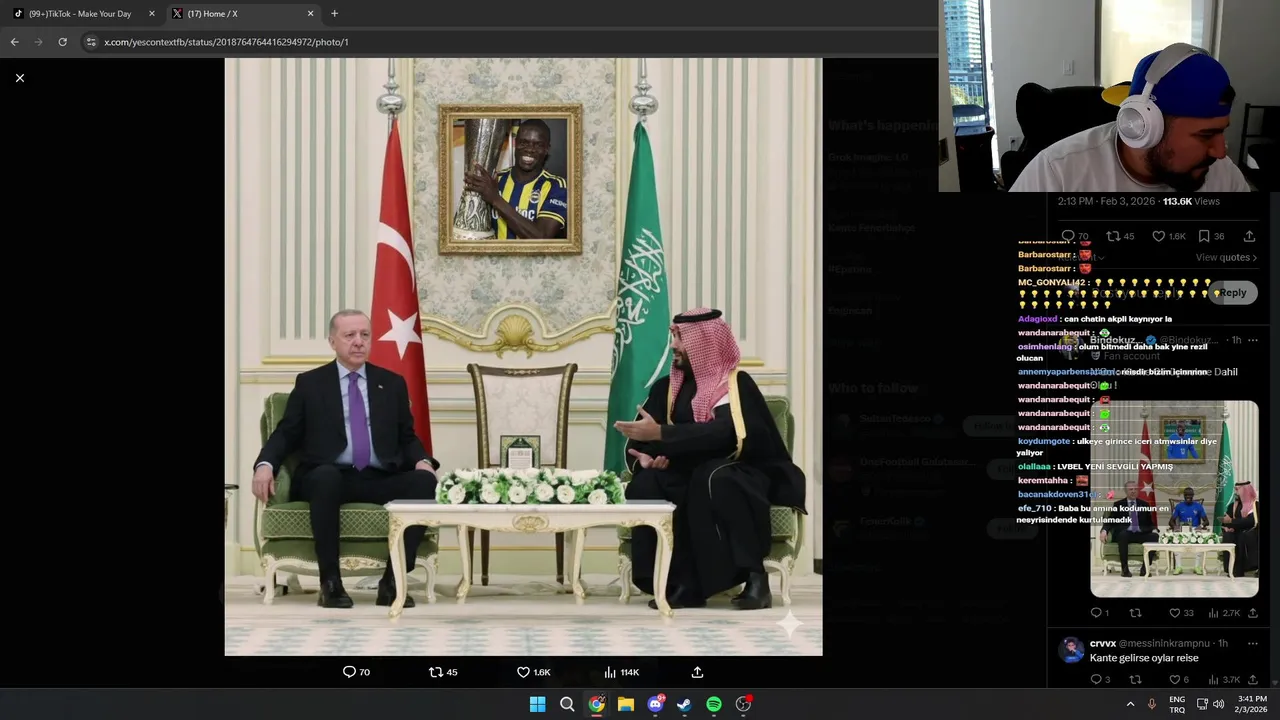Screen dimensions: 1280x720
Task: Select text 'Kante gelirse oylar reise'
Action: tap(1144, 658)
